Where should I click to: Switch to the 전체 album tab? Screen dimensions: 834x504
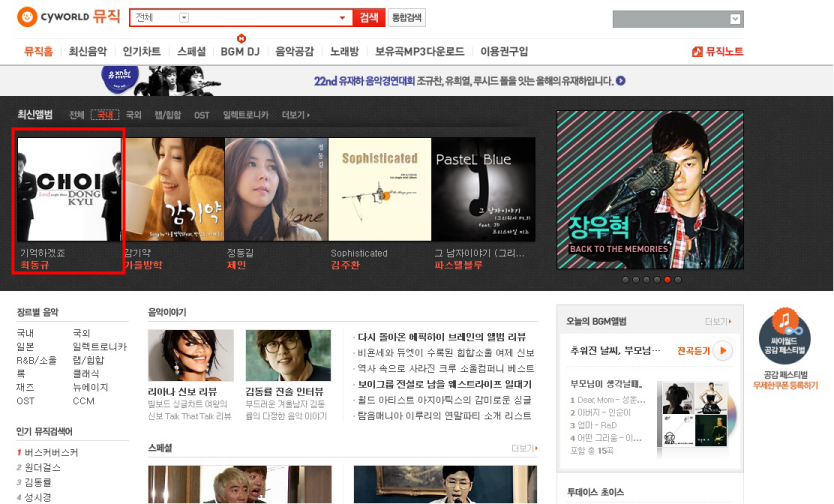pos(77,115)
